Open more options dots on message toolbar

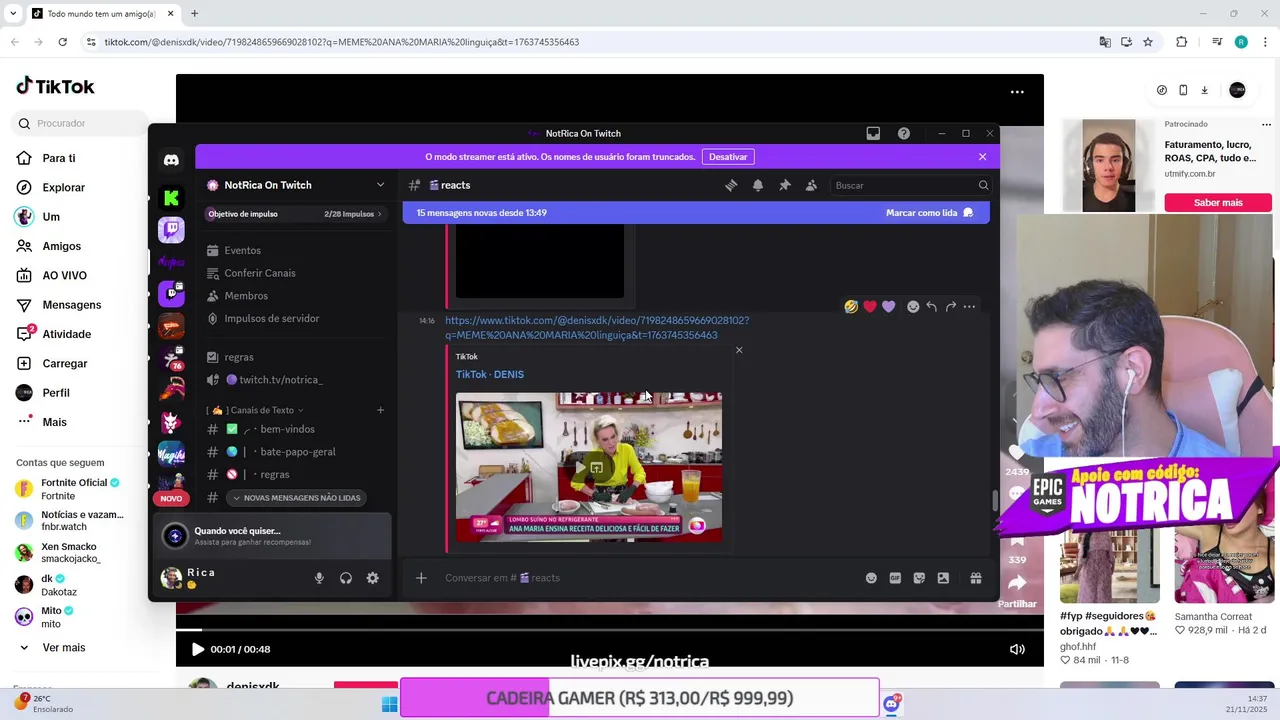click(x=969, y=307)
